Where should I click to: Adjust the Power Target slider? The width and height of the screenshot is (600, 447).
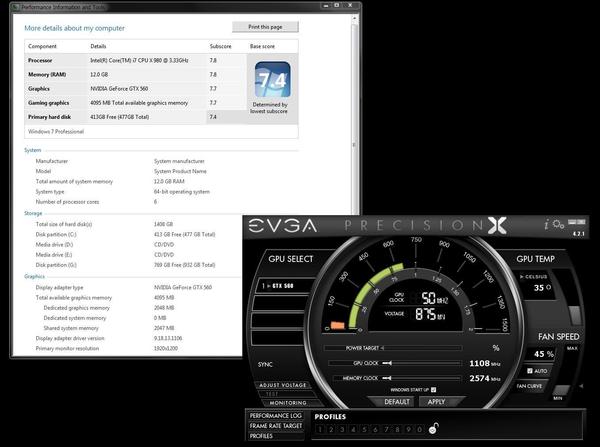[x=393, y=348]
